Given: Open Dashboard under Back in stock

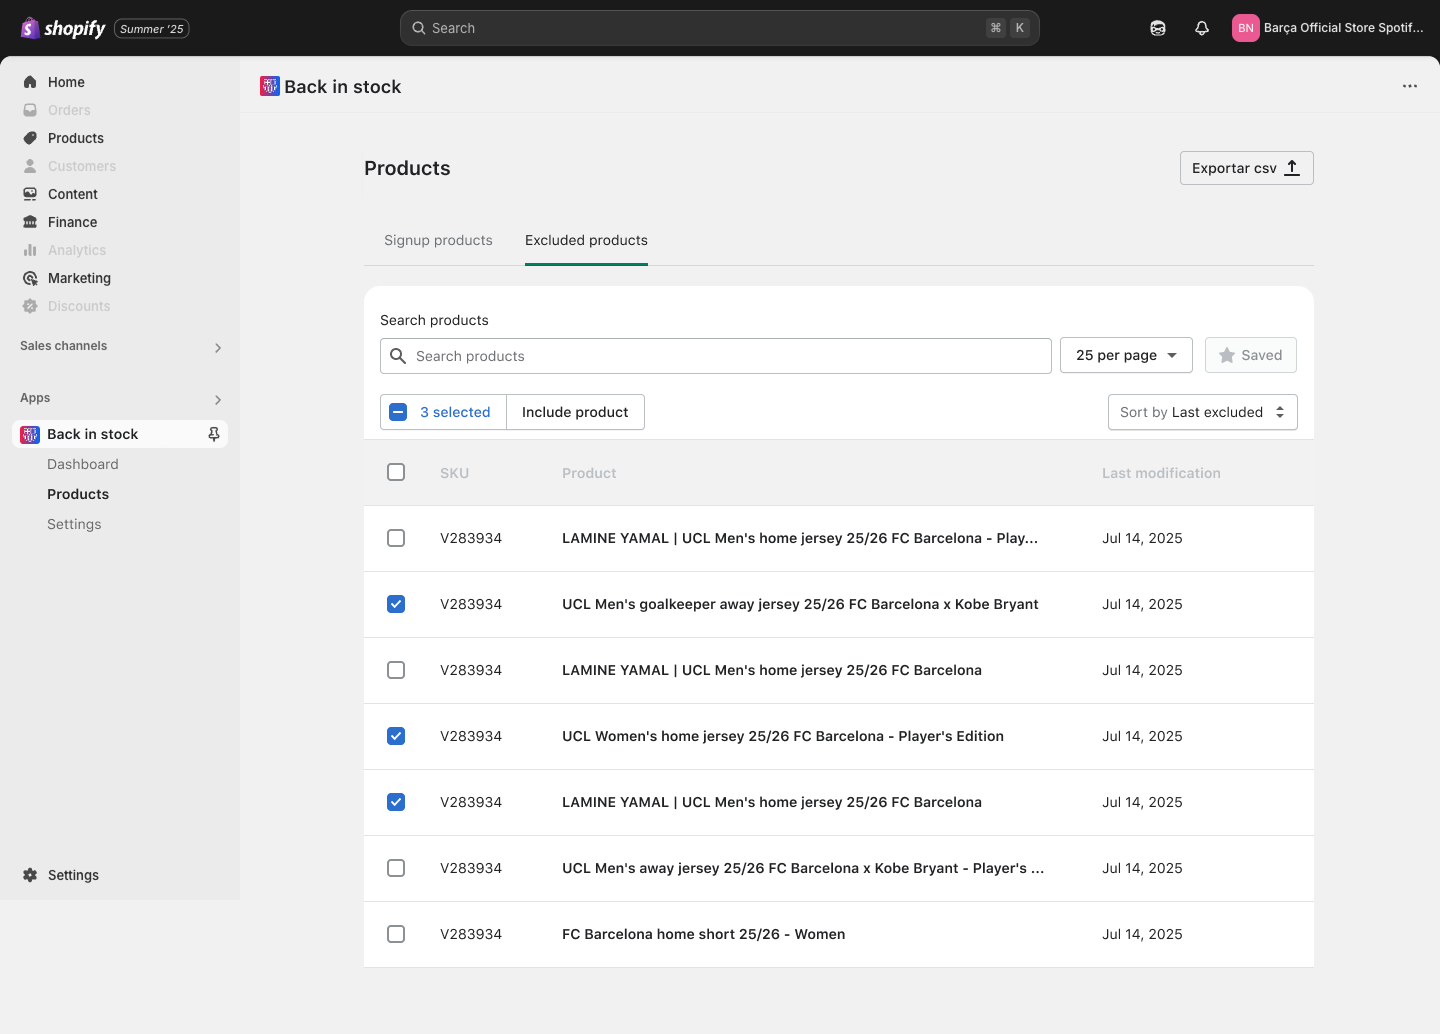Looking at the screenshot, I should [x=83, y=464].
